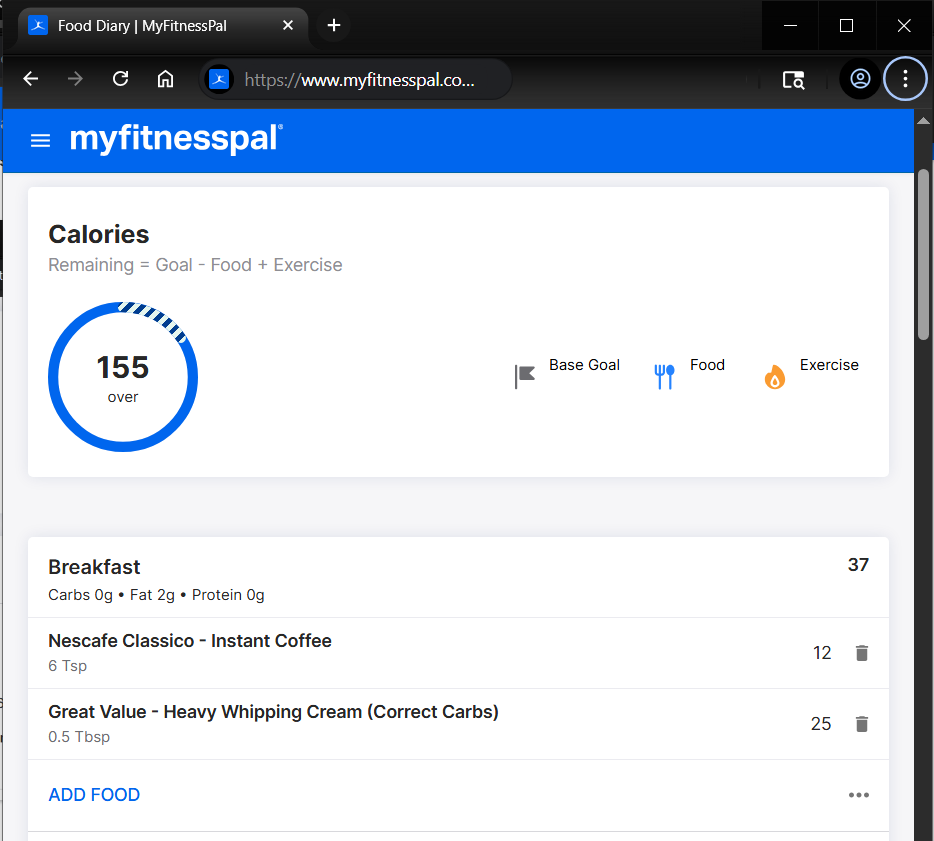Screen dimensions: 934x841
Task: Open the tab search icon in toolbar
Action: pos(793,79)
